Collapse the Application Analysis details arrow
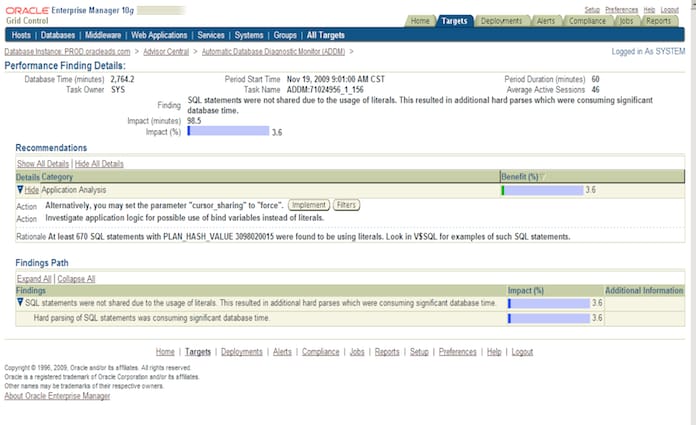 coord(20,190)
